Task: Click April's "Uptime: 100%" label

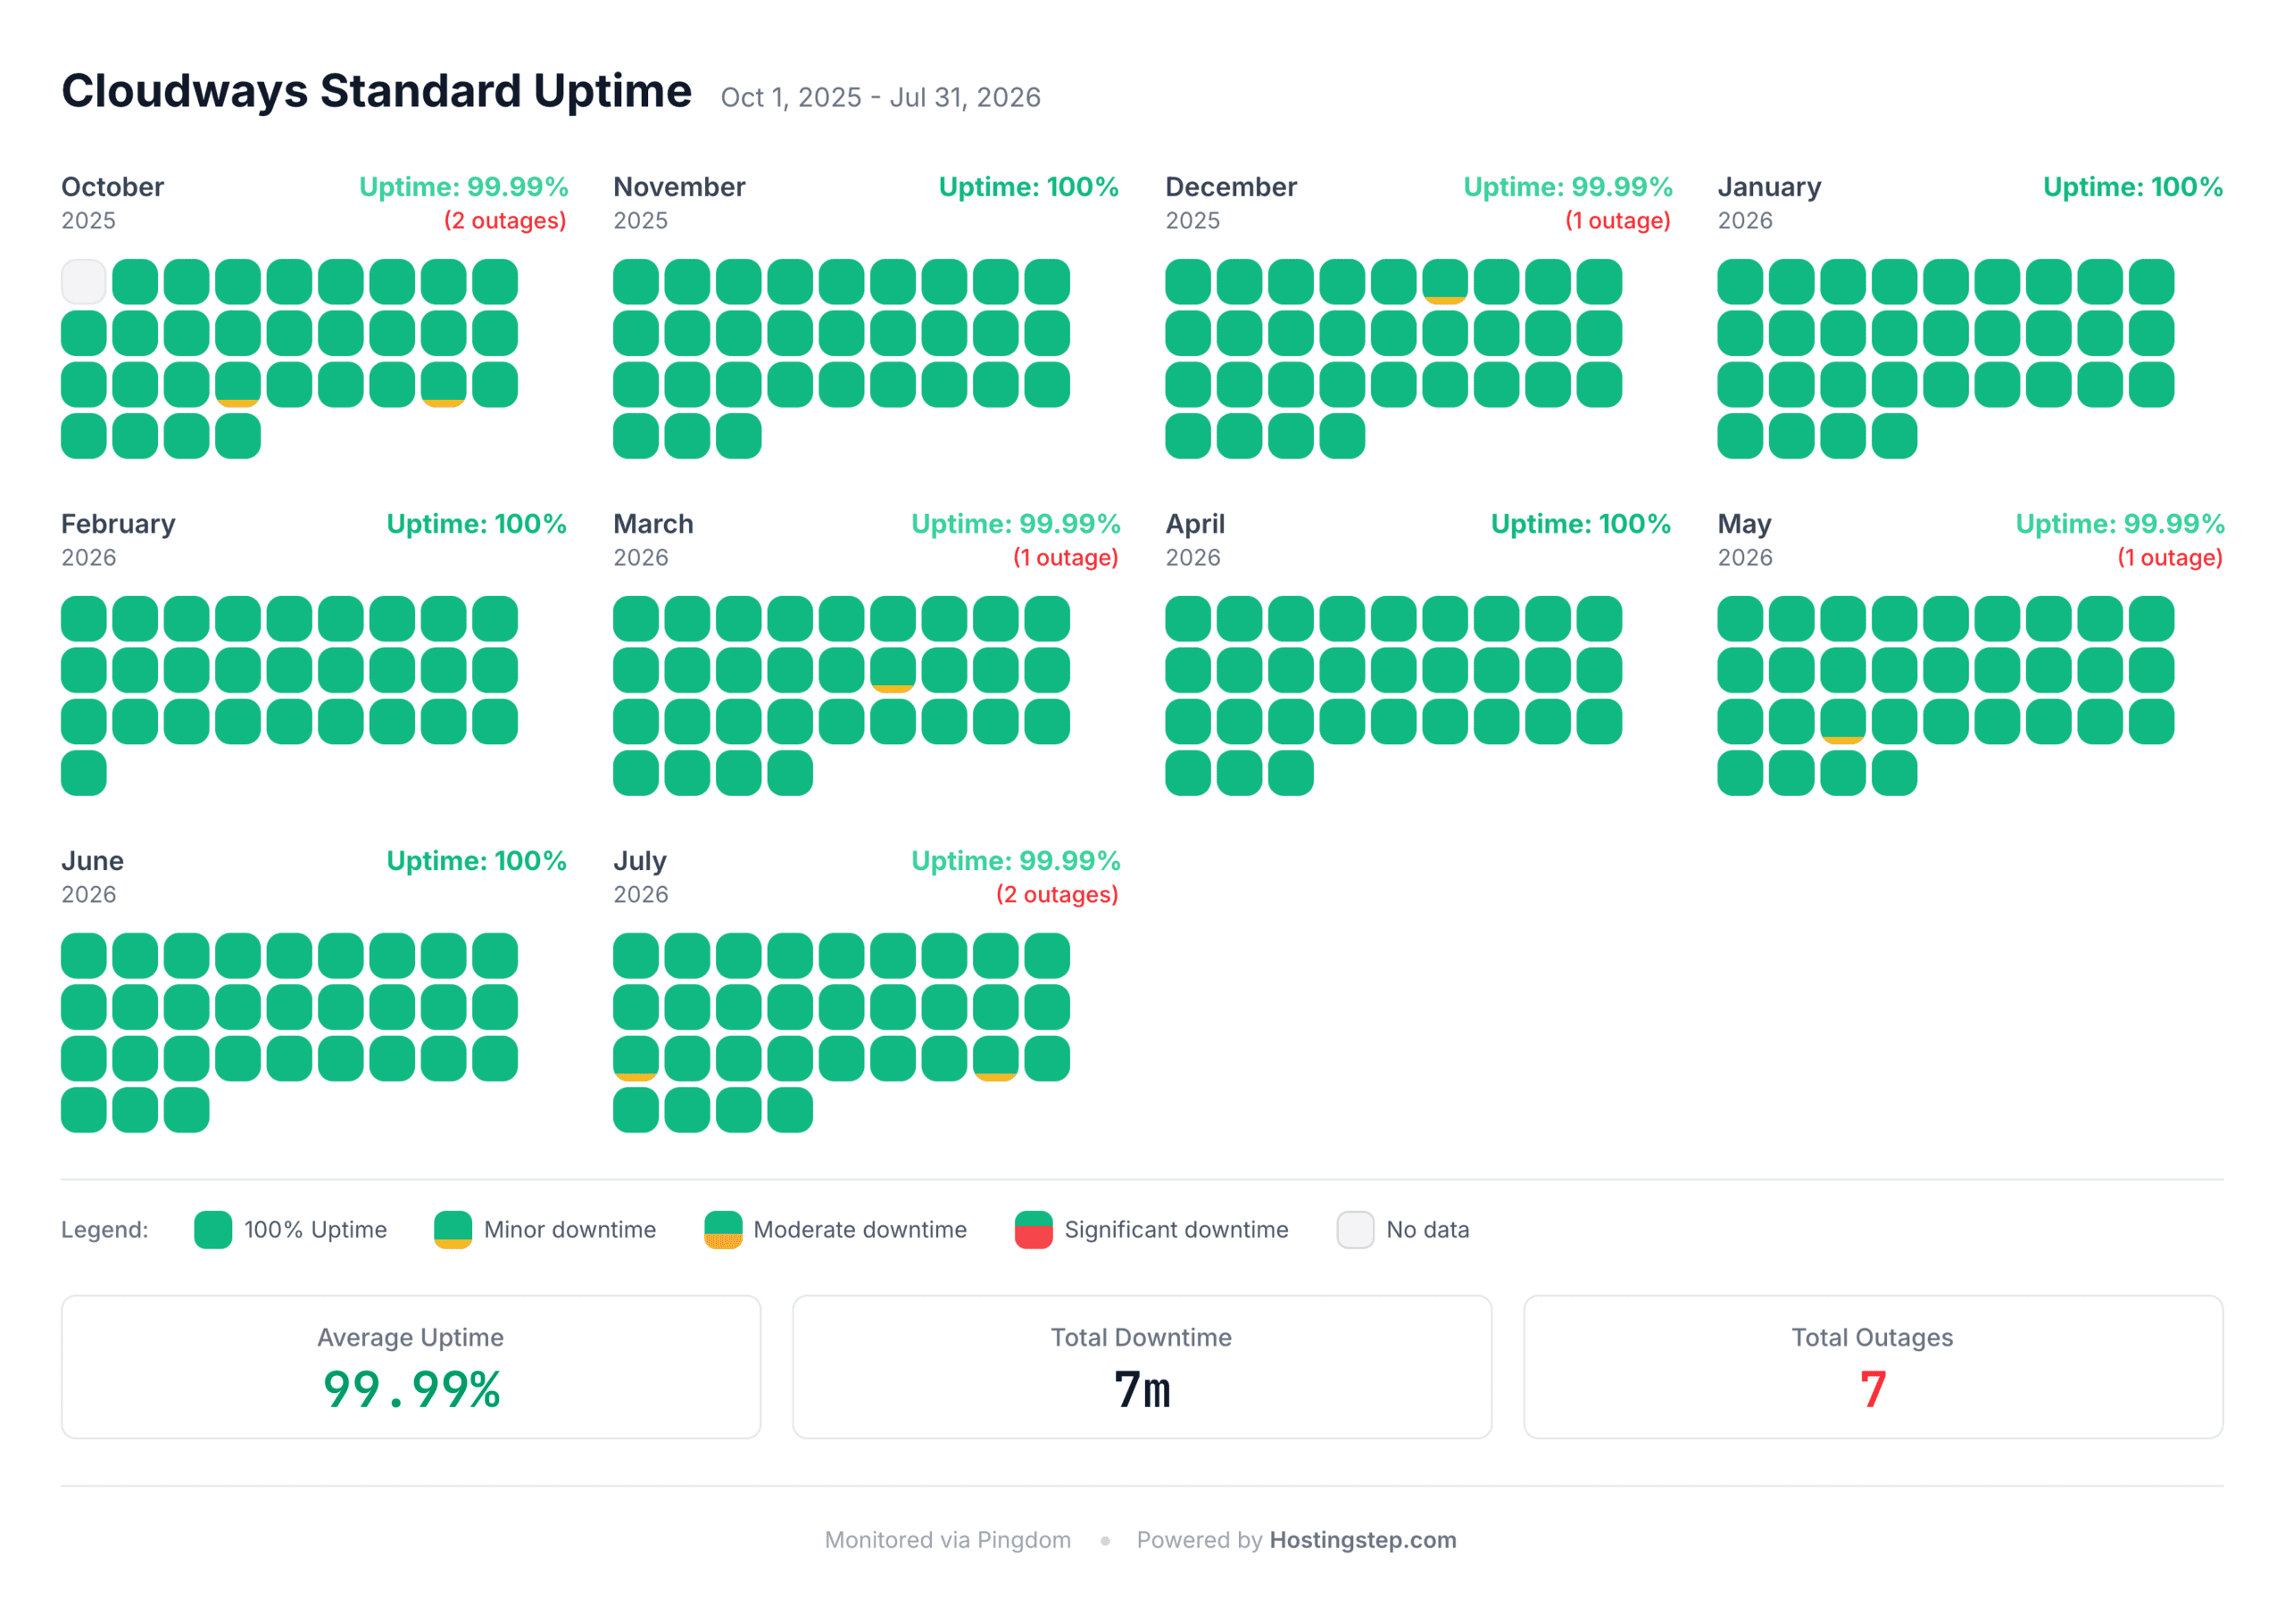Action: (1581, 524)
